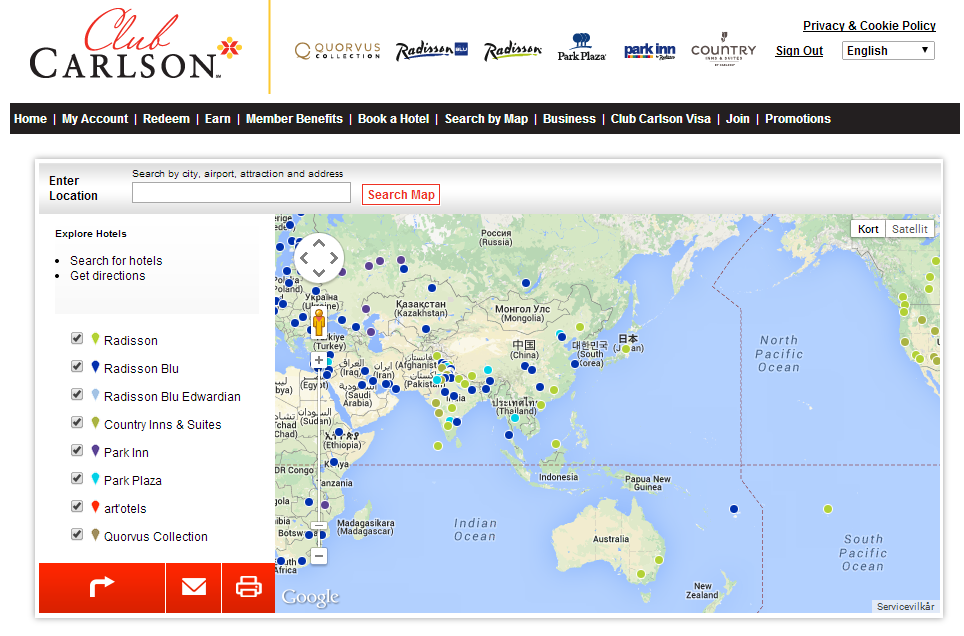964x636 pixels.
Task: Switch map to Satellit view
Action: pos(910,229)
